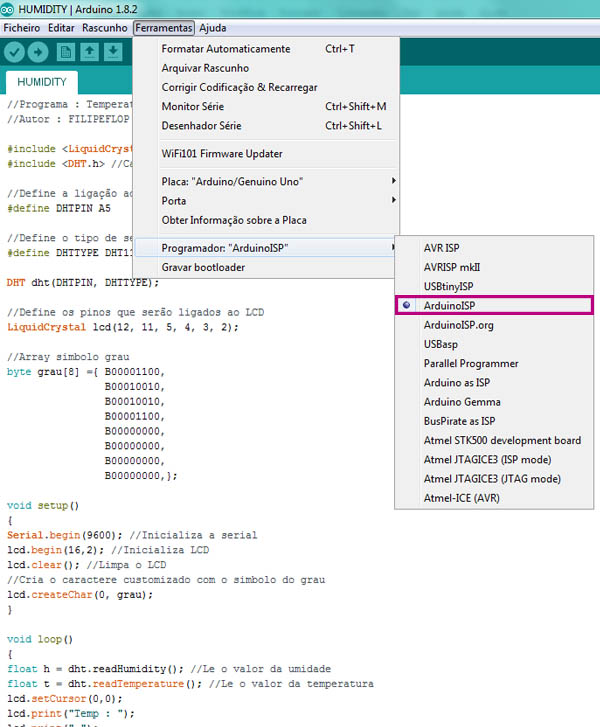This screenshot has height=727, width=600.
Task: Choose AVRISP mkII programmer
Action: [x=494, y=268]
